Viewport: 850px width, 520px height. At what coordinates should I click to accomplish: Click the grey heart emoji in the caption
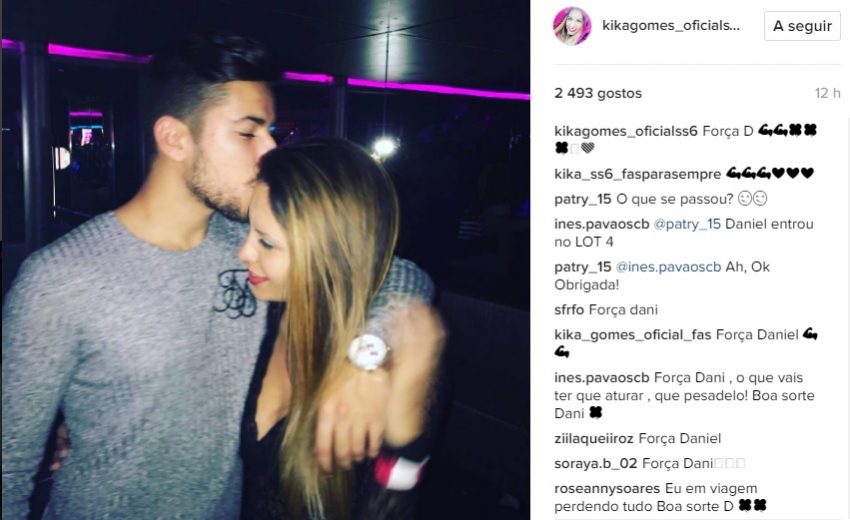(588, 147)
